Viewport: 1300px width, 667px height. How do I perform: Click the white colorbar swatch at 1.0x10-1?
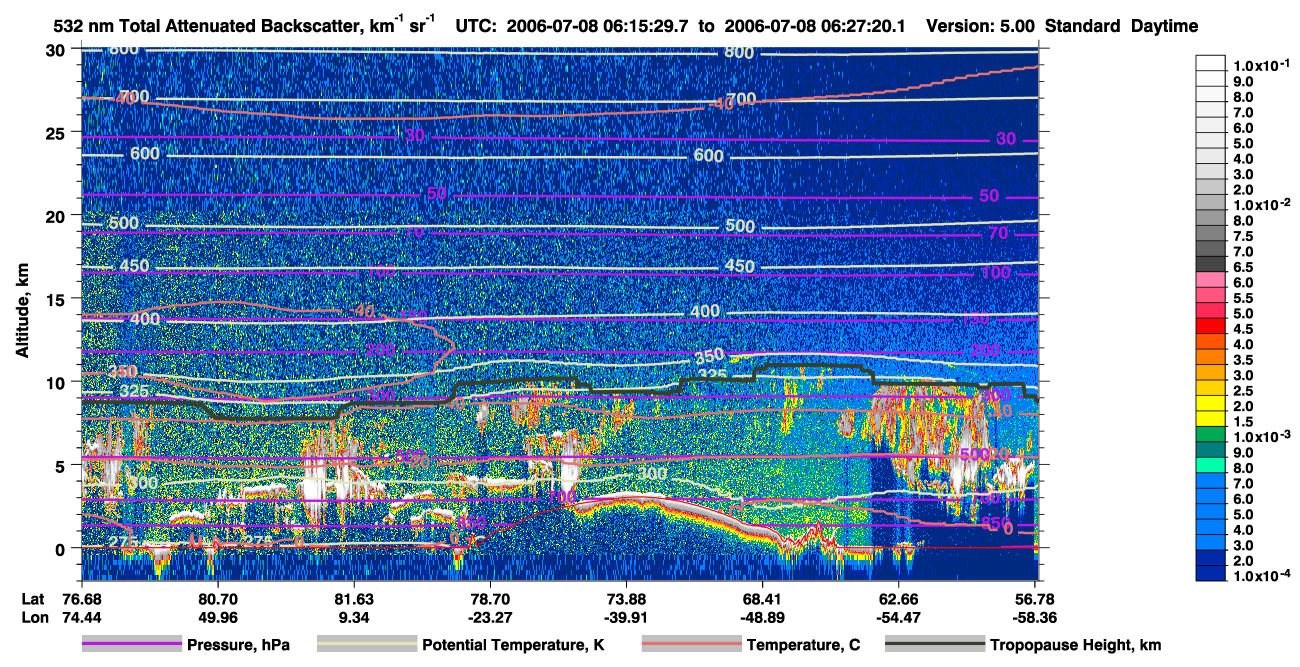[1213, 62]
